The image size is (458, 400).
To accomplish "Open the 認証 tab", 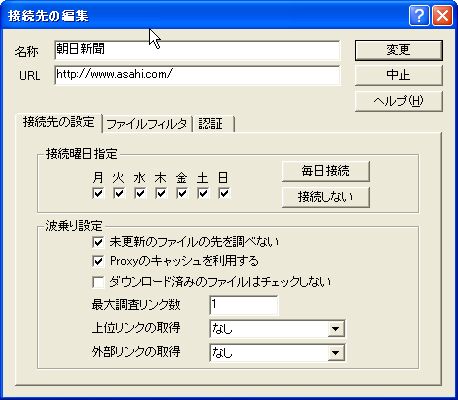I will click(x=213, y=124).
